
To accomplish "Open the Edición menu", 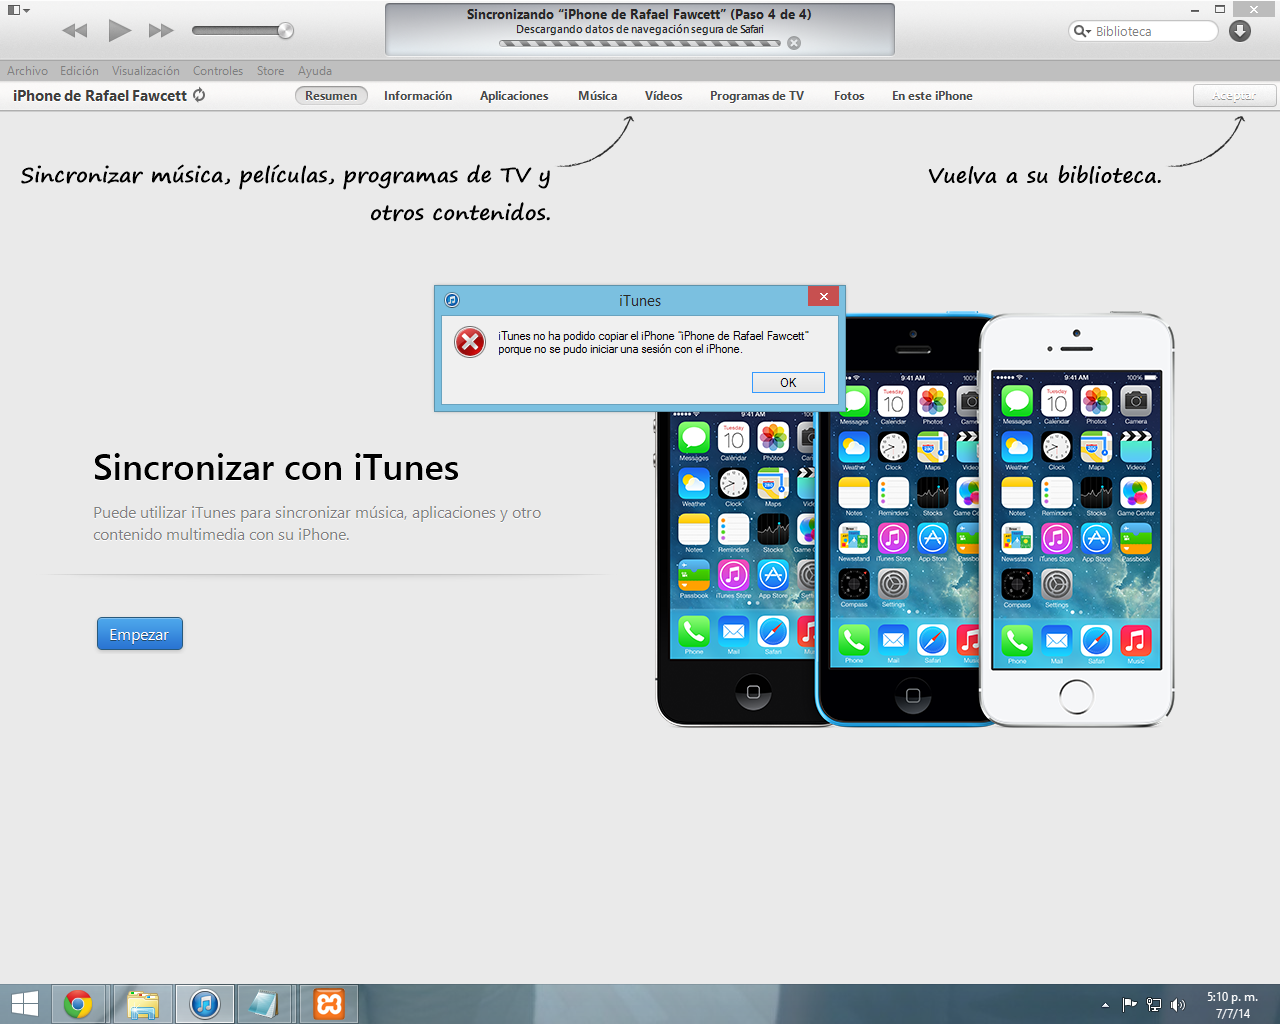I will (x=79, y=71).
